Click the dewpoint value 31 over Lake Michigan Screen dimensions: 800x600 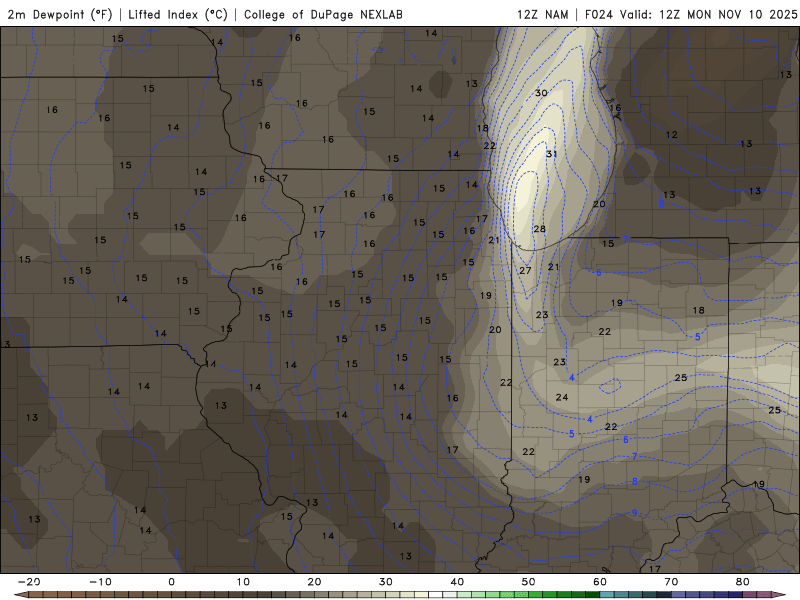(x=552, y=154)
